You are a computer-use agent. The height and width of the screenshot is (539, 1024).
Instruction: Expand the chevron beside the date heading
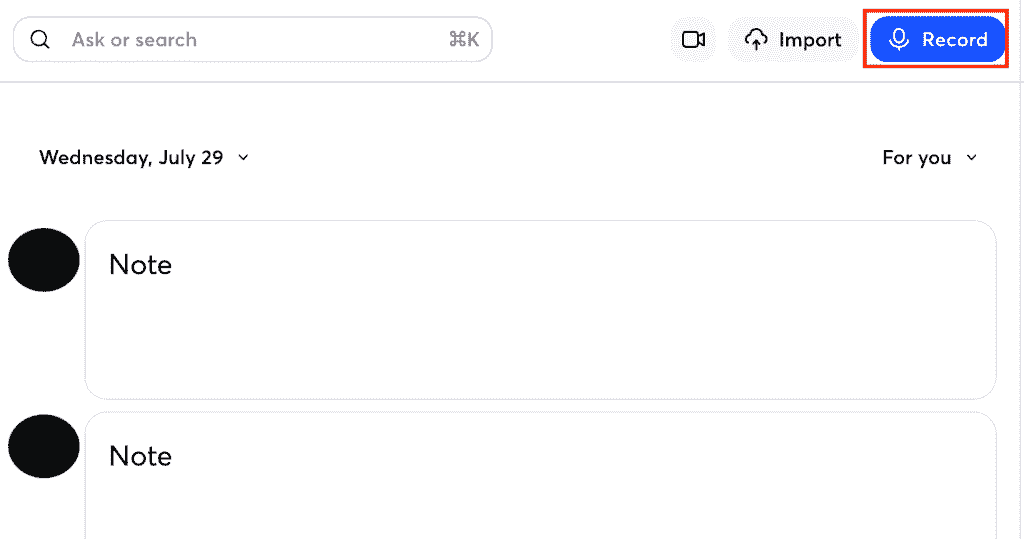(x=244, y=157)
